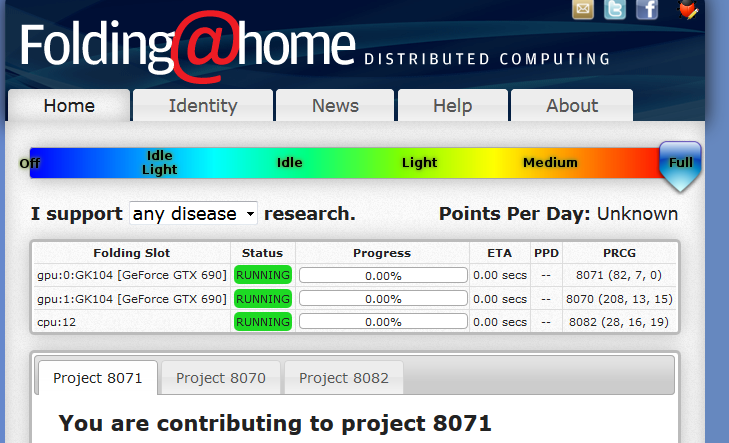The width and height of the screenshot is (729, 443).
Task: Click heading You are contributing to project 8071
Action: 275,423
